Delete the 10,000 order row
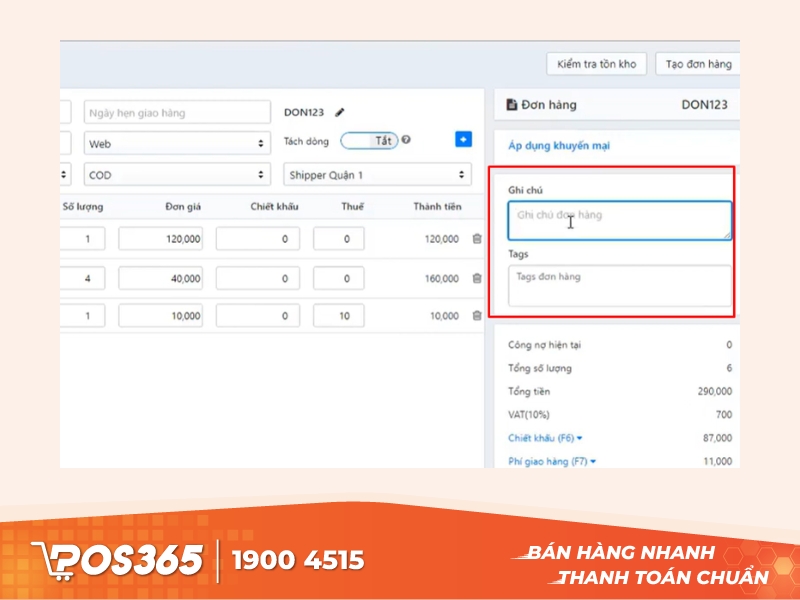The height and width of the screenshot is (600, 800). tap(476, 316)
